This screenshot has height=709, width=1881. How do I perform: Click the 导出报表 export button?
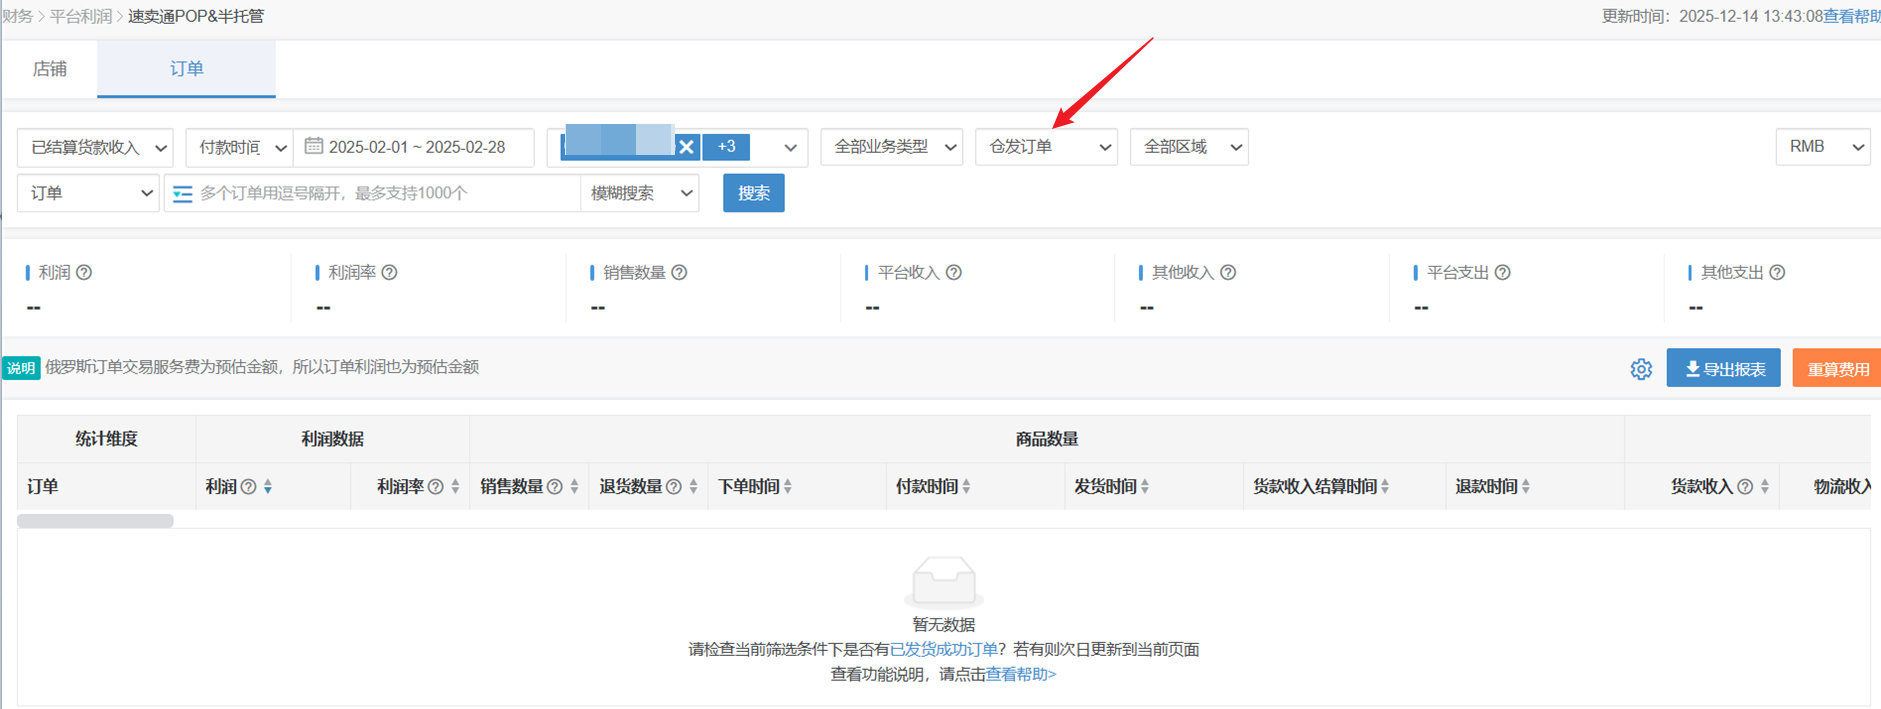1723,369
